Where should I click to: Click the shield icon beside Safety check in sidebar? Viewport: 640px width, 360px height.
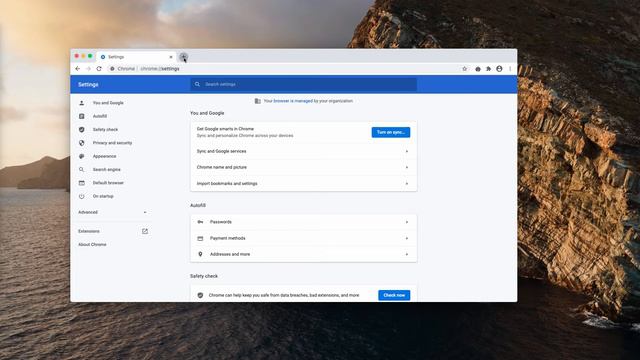click(x=82, y=129)
